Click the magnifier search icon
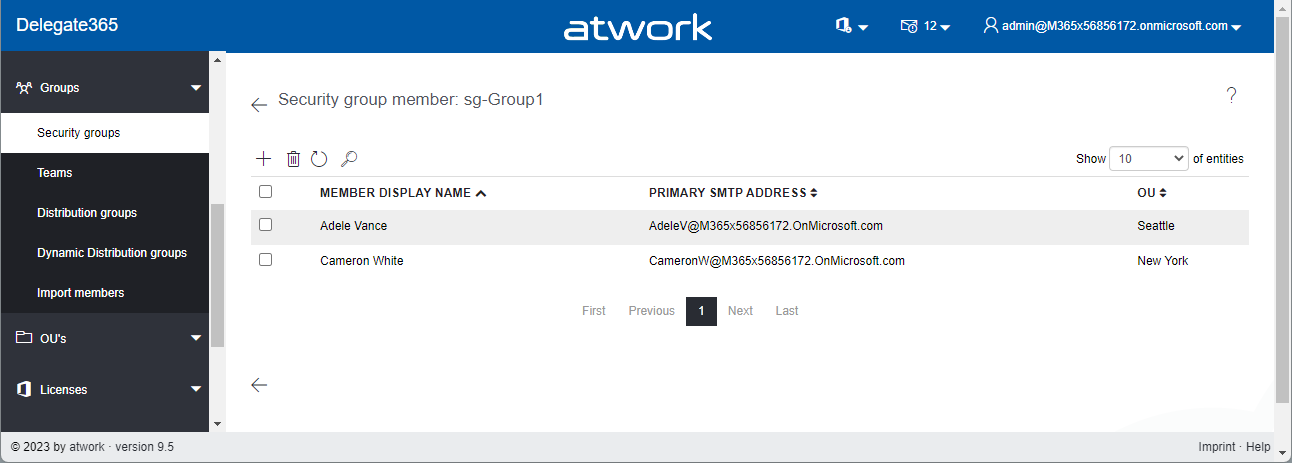The width and height of the screenshot is (1292, 463). click(x=349, y=159)
